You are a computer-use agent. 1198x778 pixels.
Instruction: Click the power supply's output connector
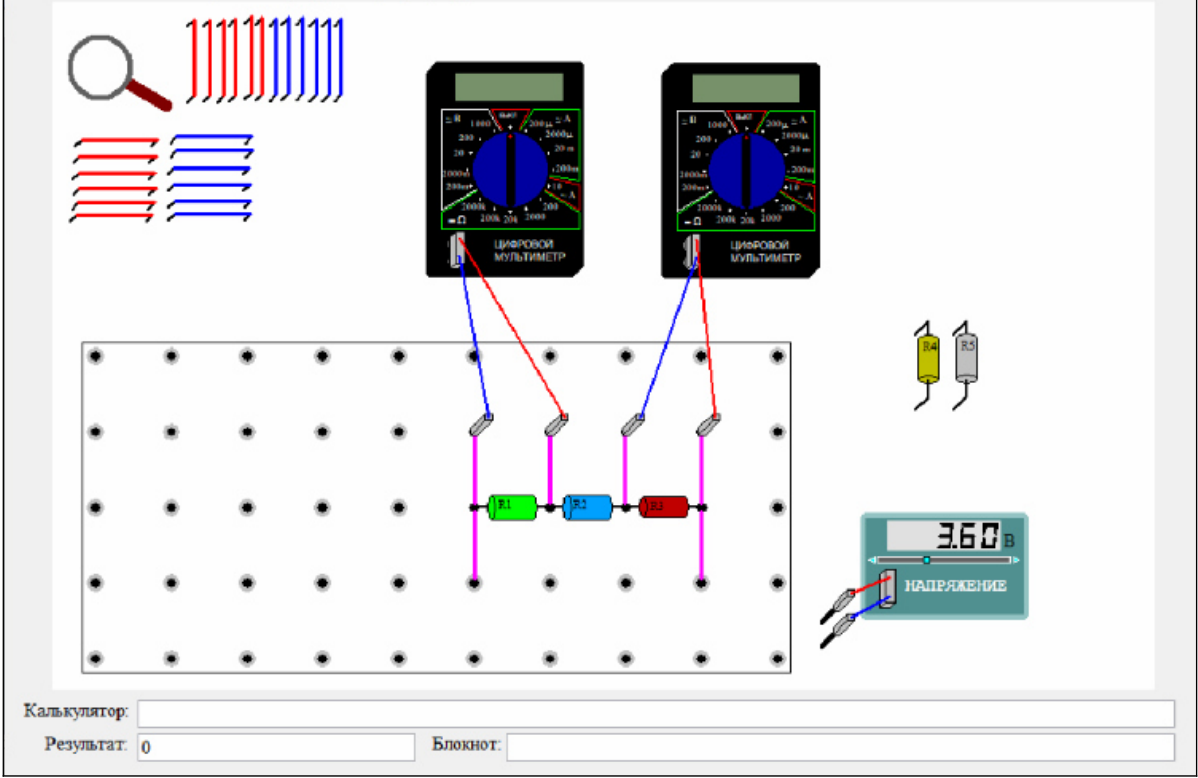[887, 588]
